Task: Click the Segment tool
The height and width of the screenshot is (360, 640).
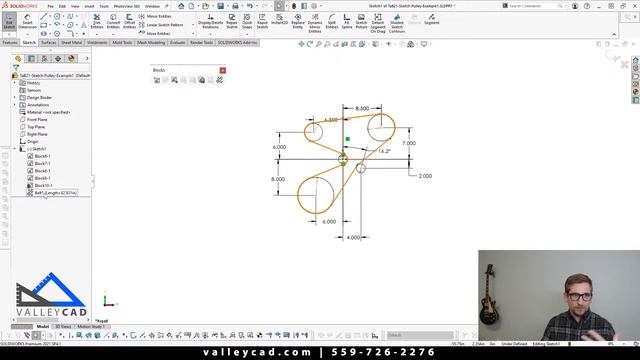Action: 431,19
